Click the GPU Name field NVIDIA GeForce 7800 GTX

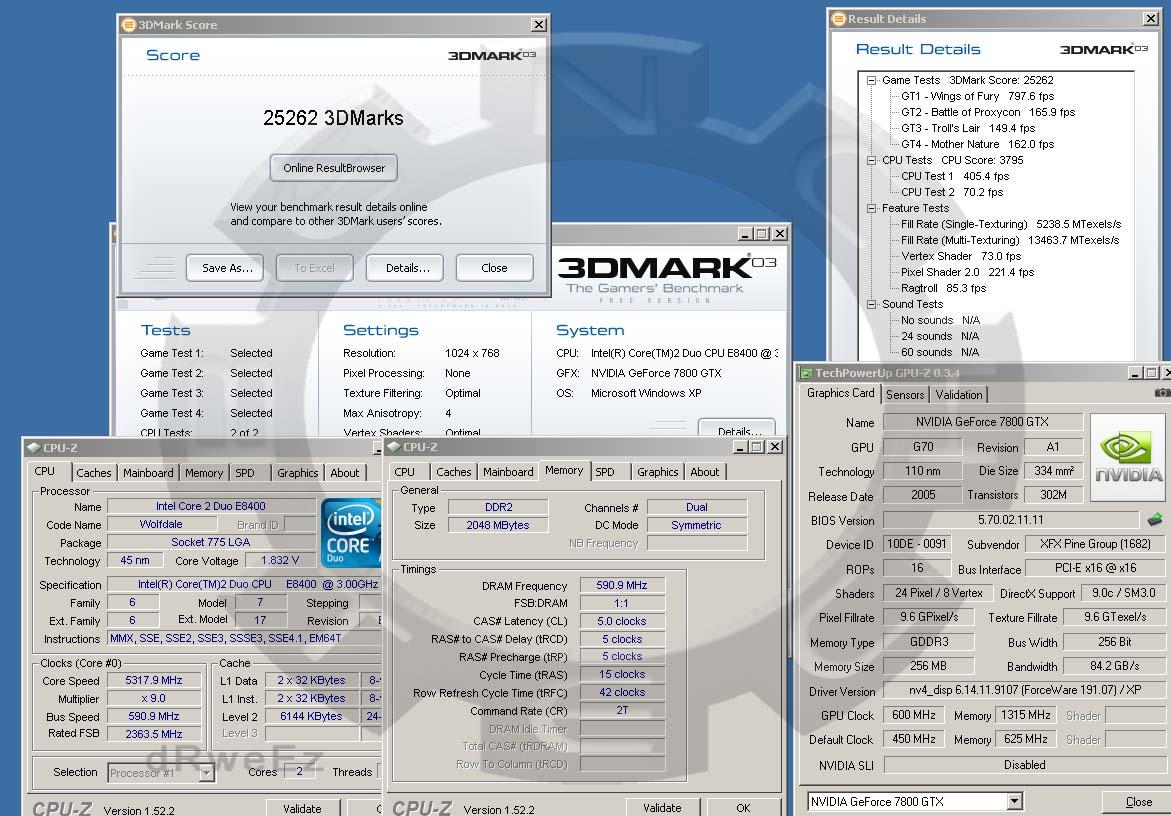click(x=982, y=422)
